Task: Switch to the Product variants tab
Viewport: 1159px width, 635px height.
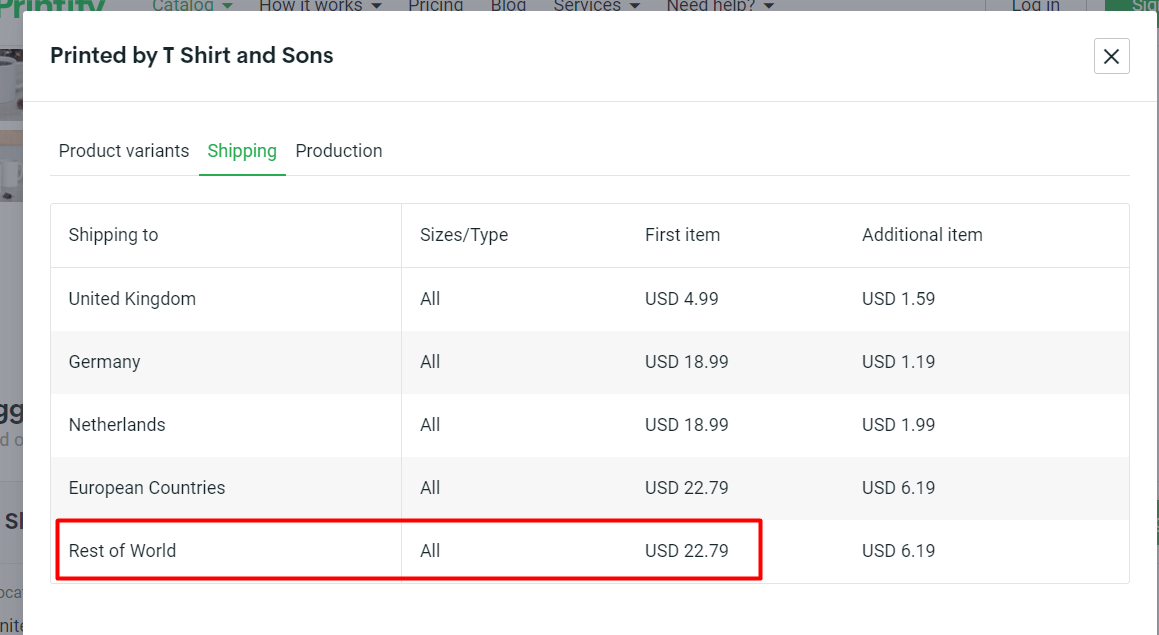Action: [123, 151]
